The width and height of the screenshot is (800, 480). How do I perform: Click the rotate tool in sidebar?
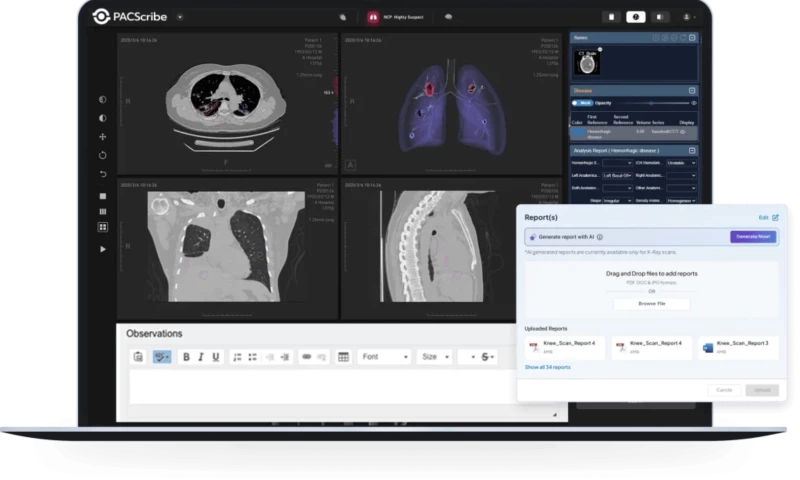click(x=103, y=155)
